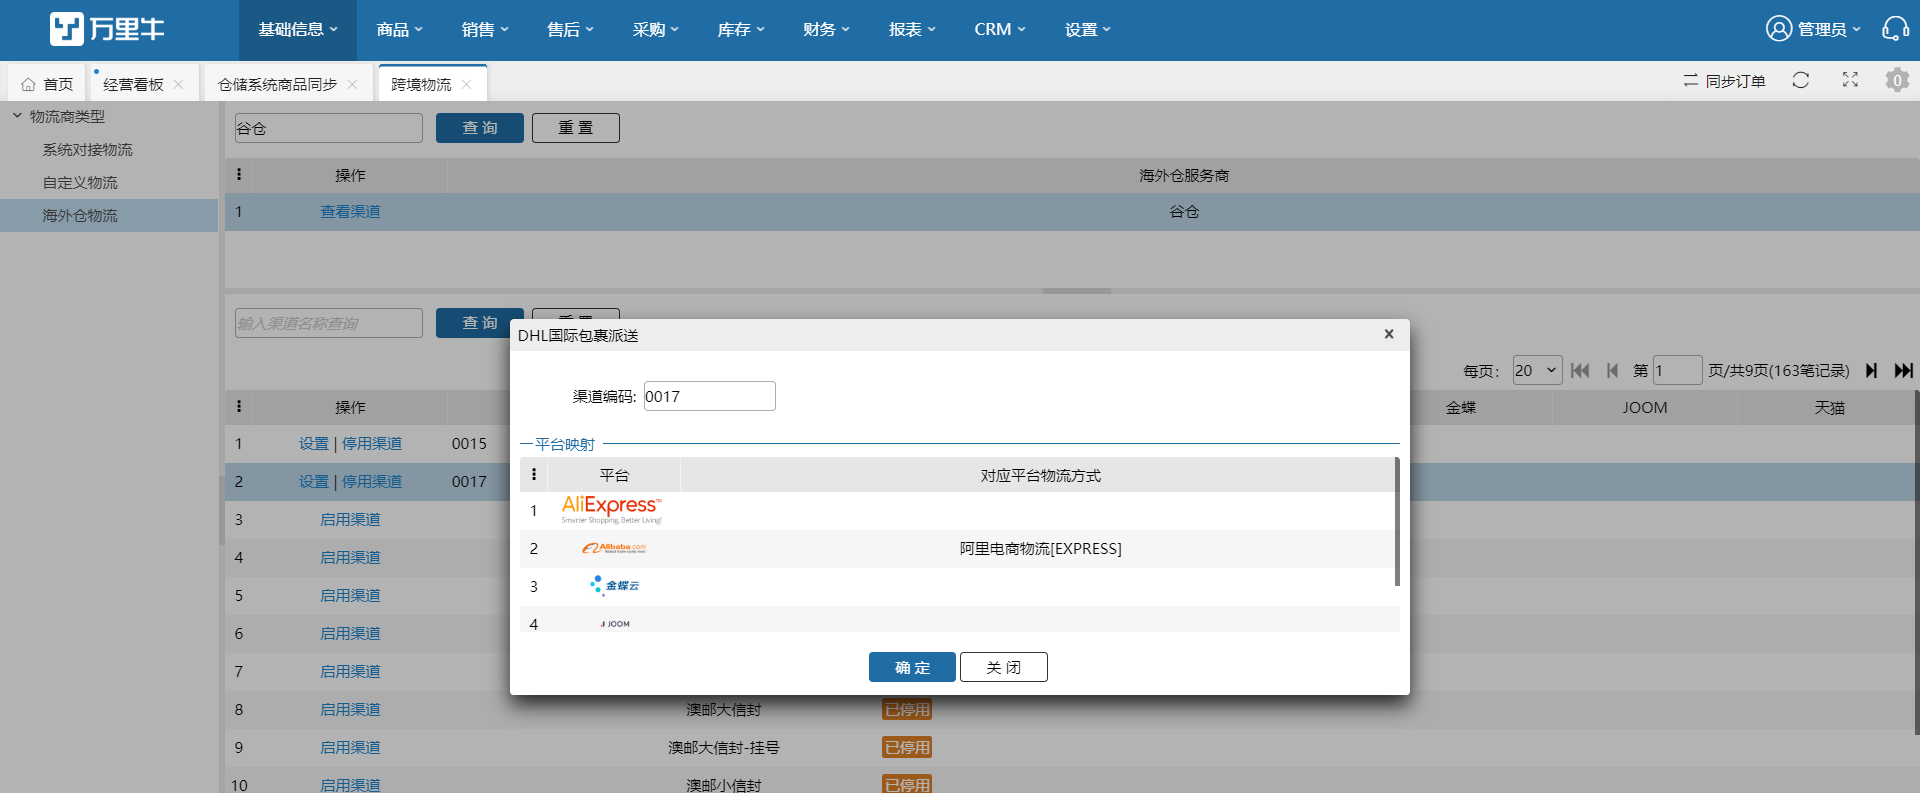Close the DHL国际包裹派送 dialog
The height and width of the screenshot is (793, 1920).
point(1389,334)
